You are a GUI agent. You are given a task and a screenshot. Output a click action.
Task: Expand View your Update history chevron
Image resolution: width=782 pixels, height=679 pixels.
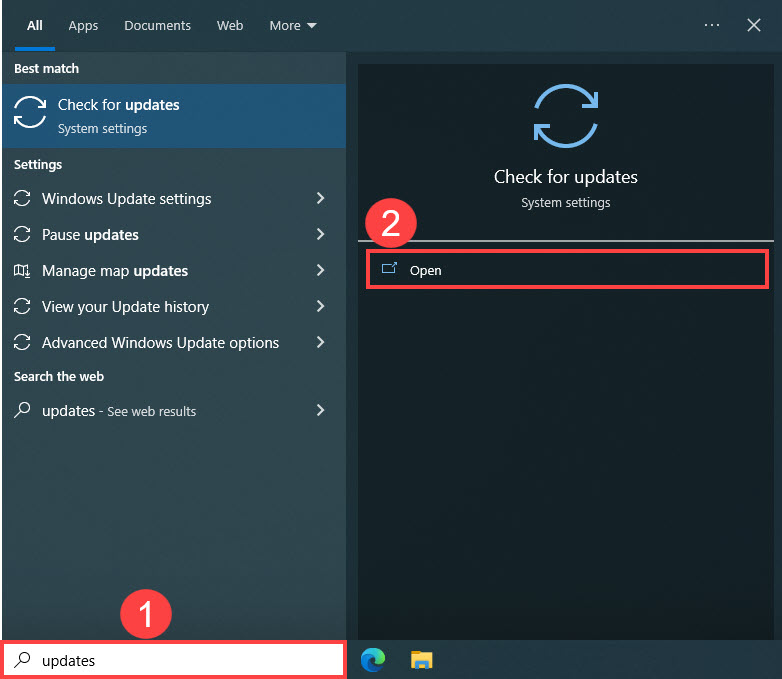(x=321, y=306)
